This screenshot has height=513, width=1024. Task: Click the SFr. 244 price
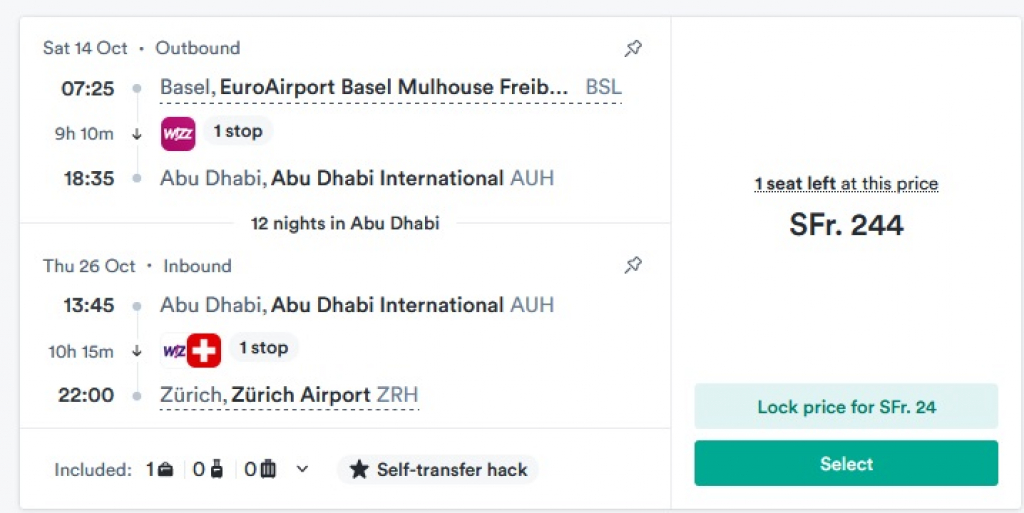(846, 225)
